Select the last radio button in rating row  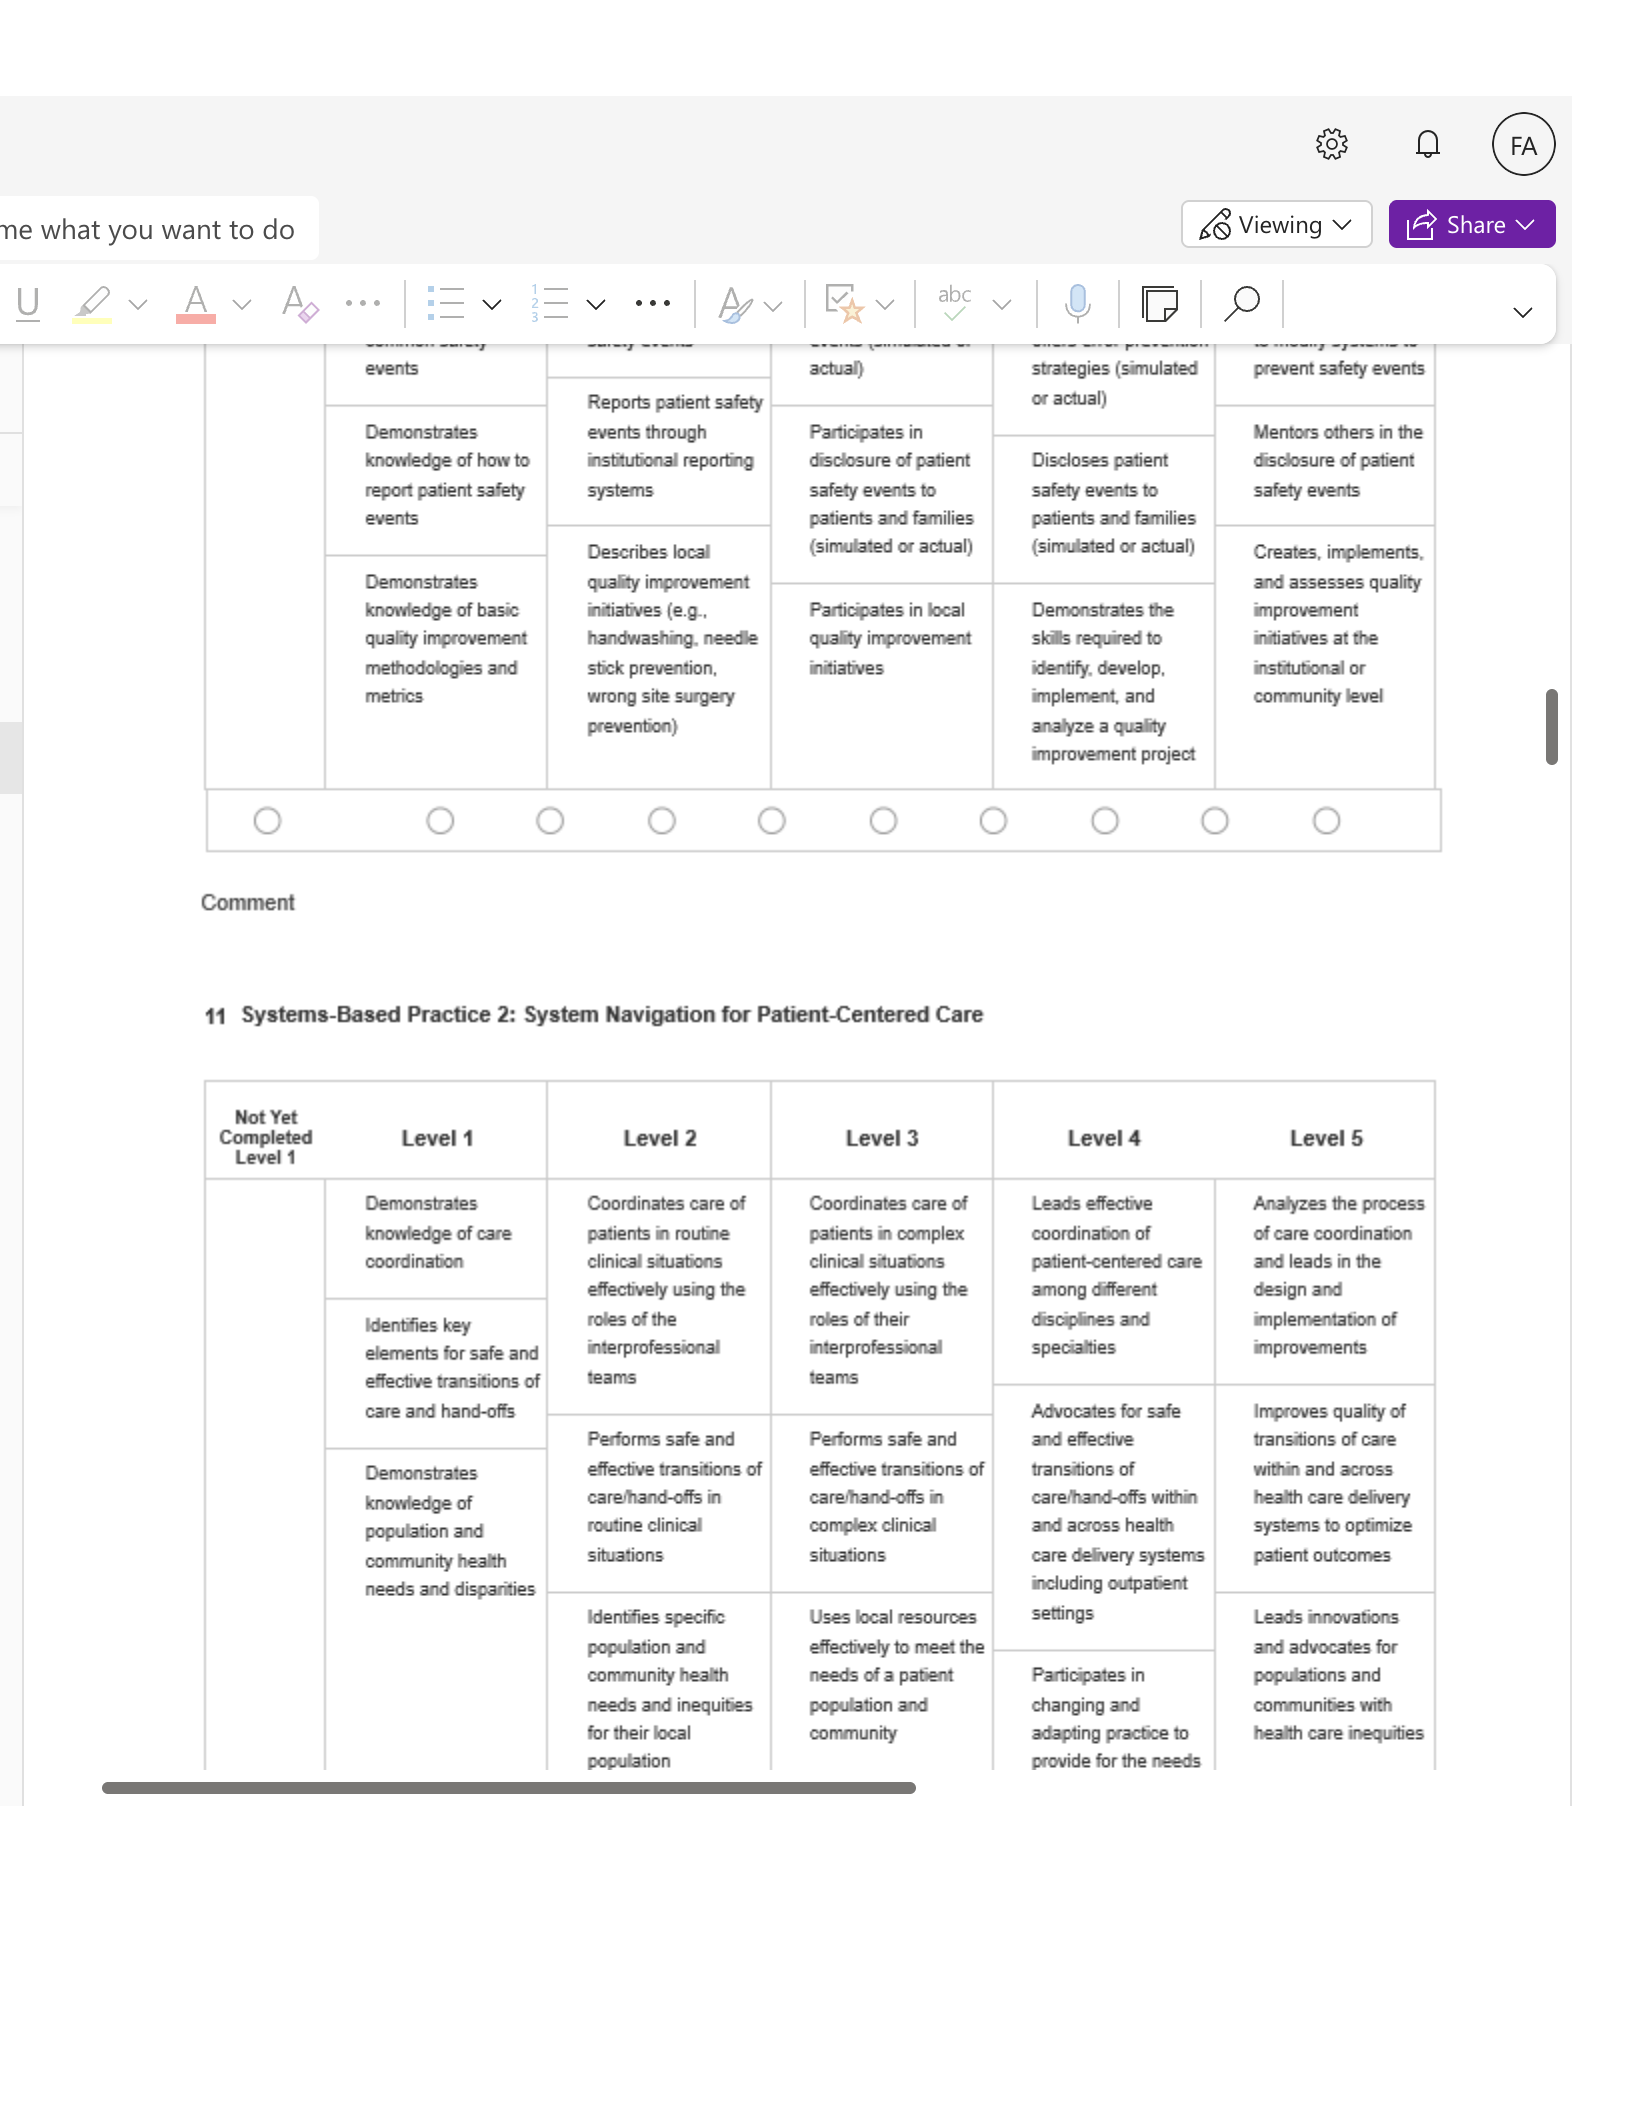point(1326,821)
